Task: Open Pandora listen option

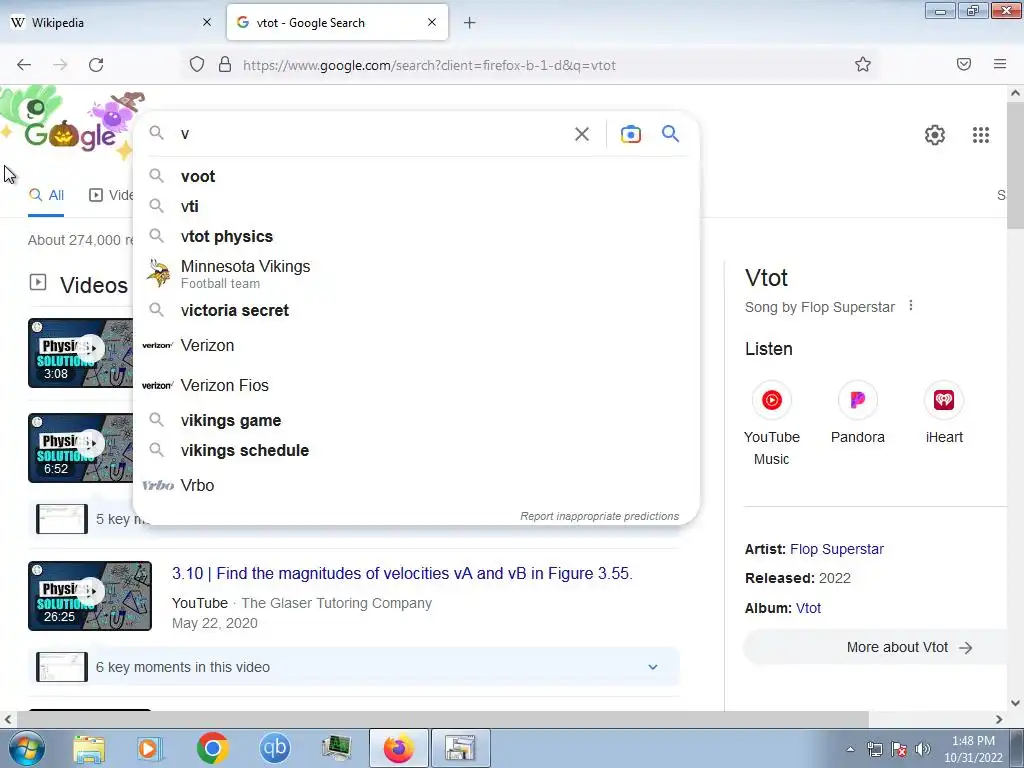Action: (857, 413)
